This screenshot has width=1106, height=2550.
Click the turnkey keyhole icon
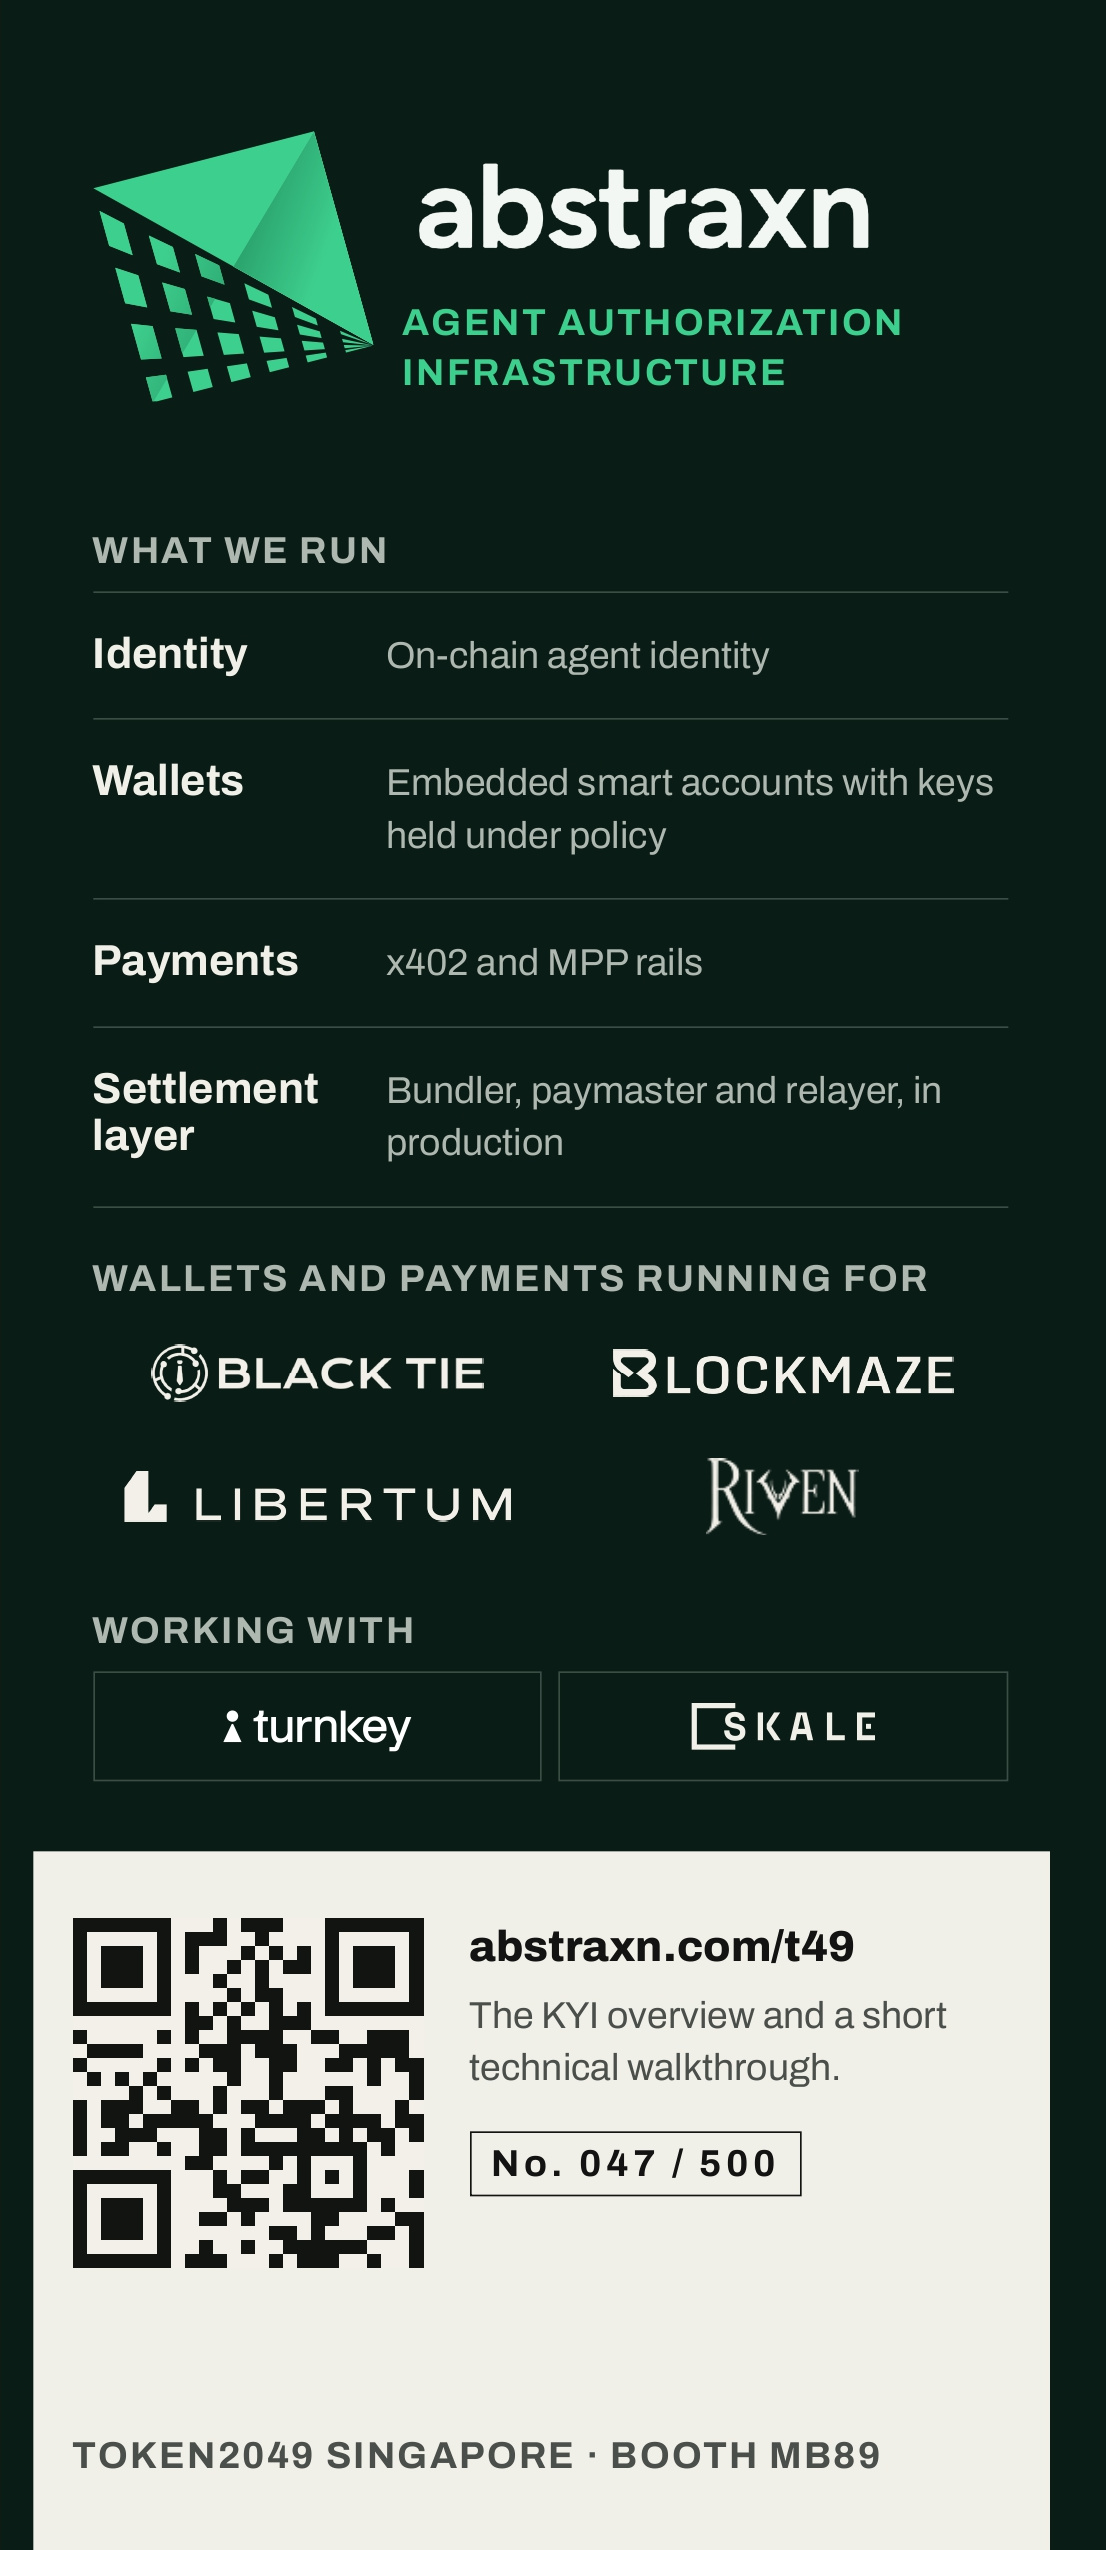click(232, 1727)
